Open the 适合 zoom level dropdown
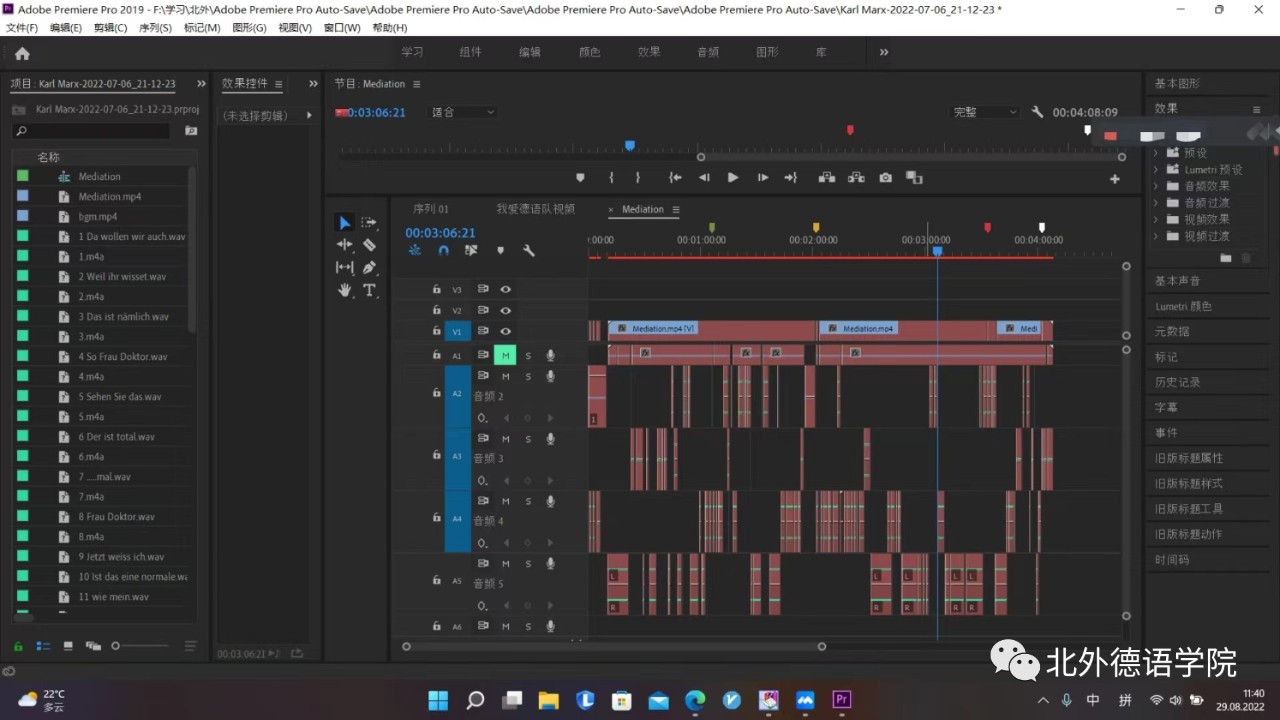The width and height of the screenshot is (1280, 720). [x=463, y=112]
